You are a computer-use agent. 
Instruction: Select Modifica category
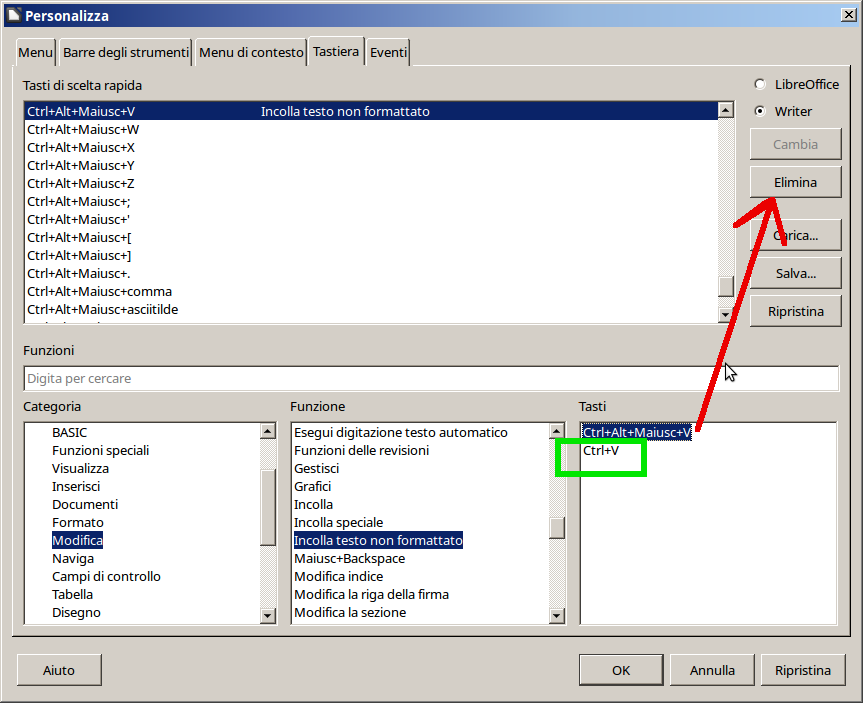78,541
